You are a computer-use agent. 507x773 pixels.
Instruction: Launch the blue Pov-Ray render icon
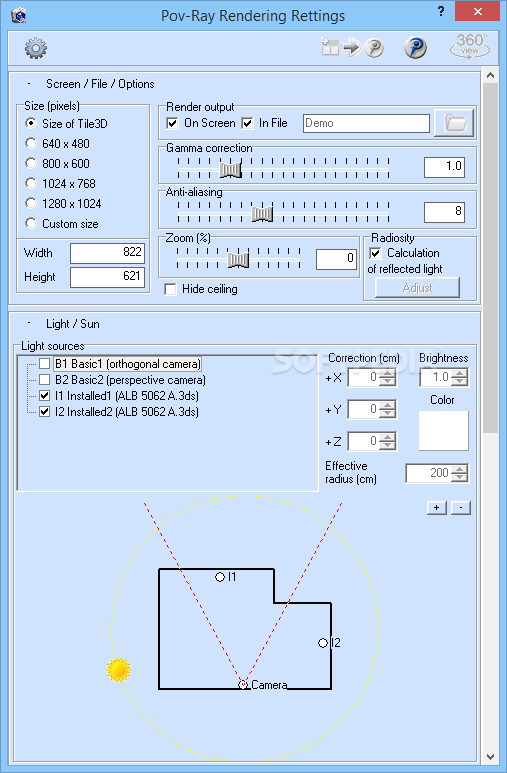pos(415,47)
